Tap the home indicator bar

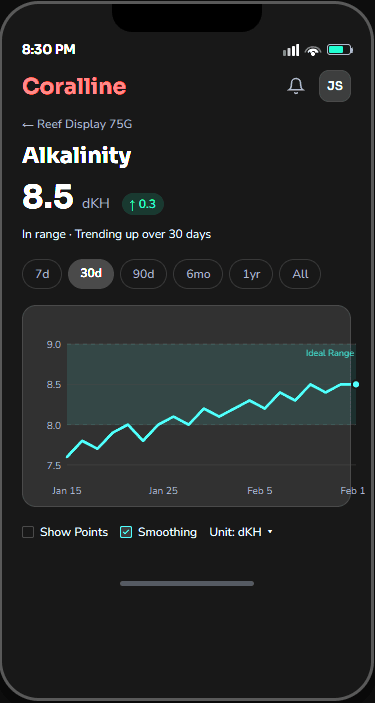tap(187, 583)
